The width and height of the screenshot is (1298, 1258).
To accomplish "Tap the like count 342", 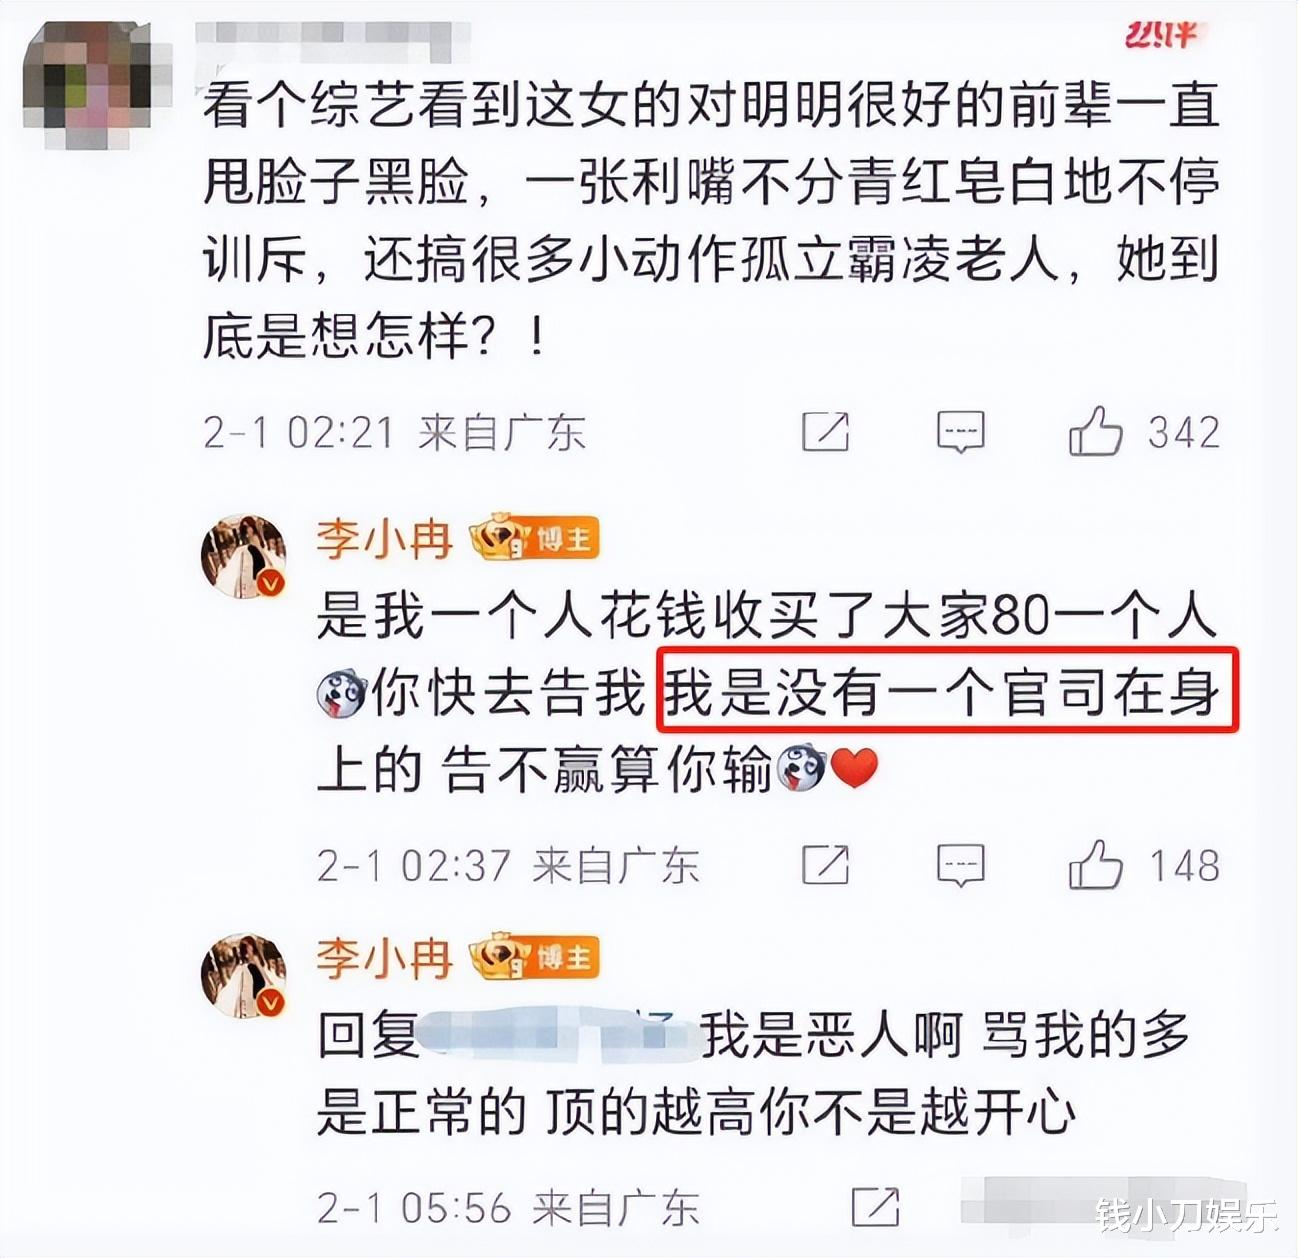I will coord(1184,432).
